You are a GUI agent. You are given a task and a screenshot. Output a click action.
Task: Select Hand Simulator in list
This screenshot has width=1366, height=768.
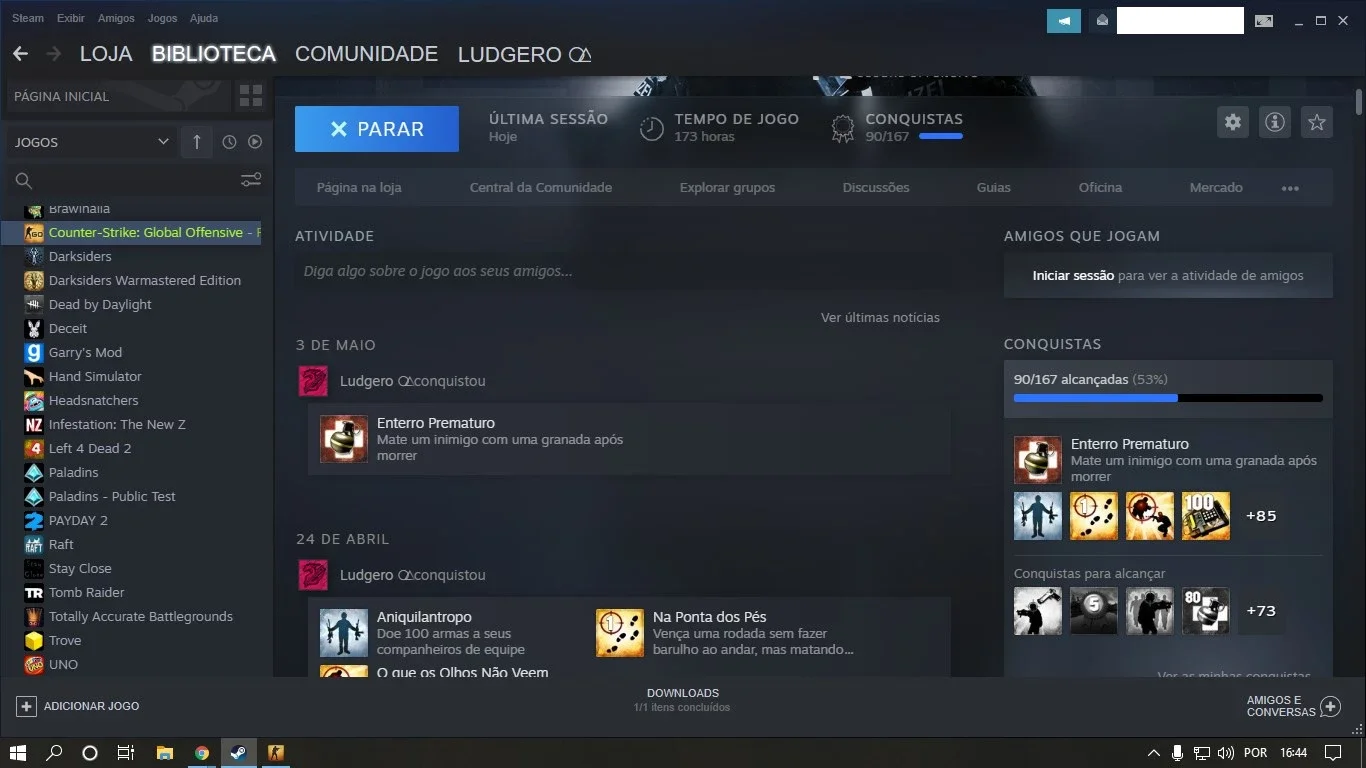[95, 376]
